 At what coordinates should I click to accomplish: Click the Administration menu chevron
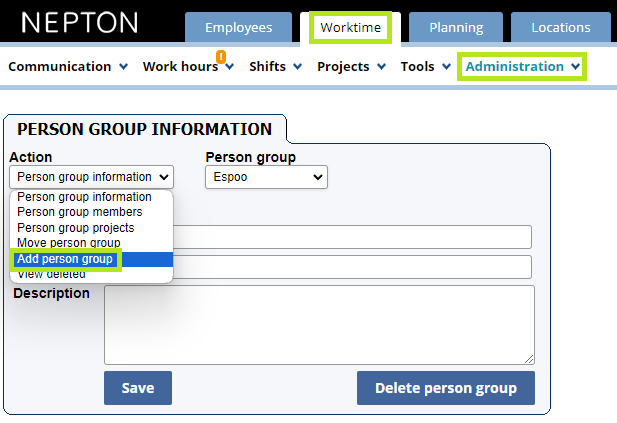pyautogui.click(x=575, y=66)
